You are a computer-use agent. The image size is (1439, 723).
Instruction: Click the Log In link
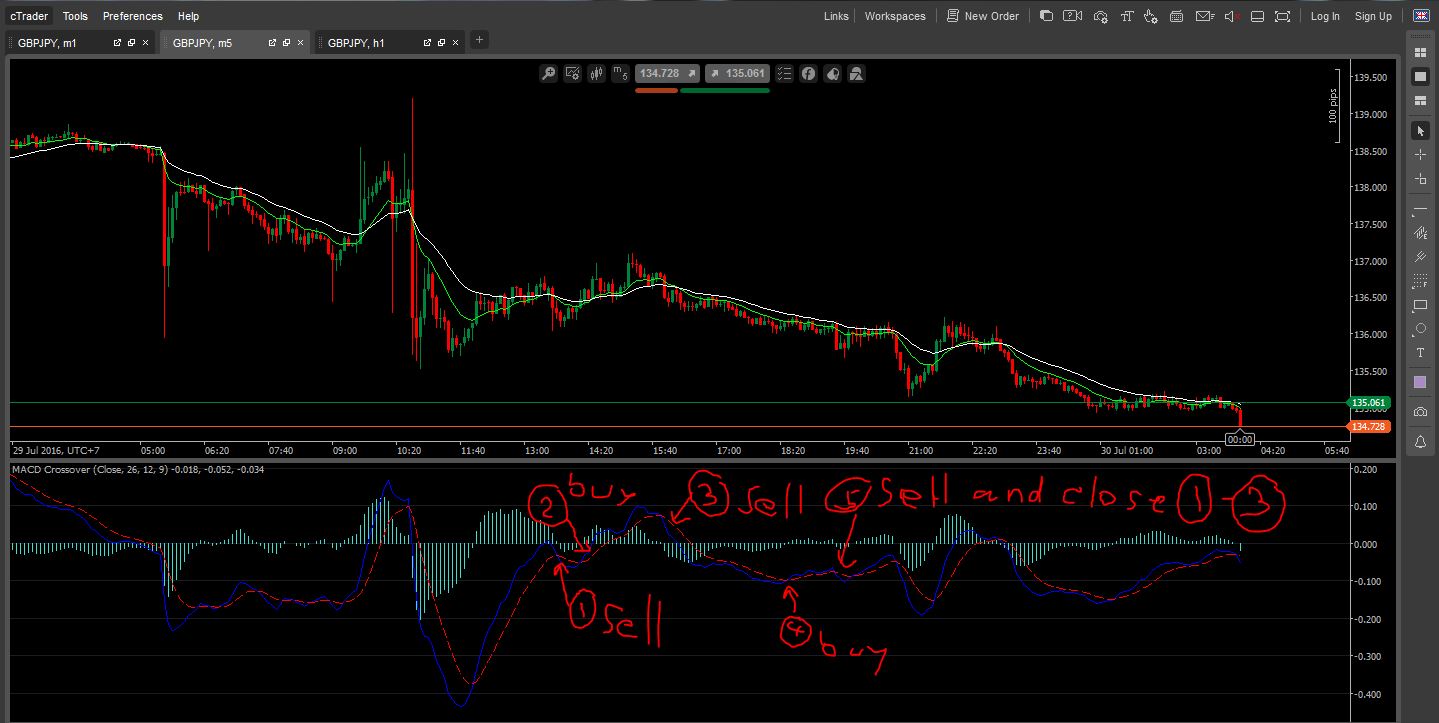point(1325,16)
